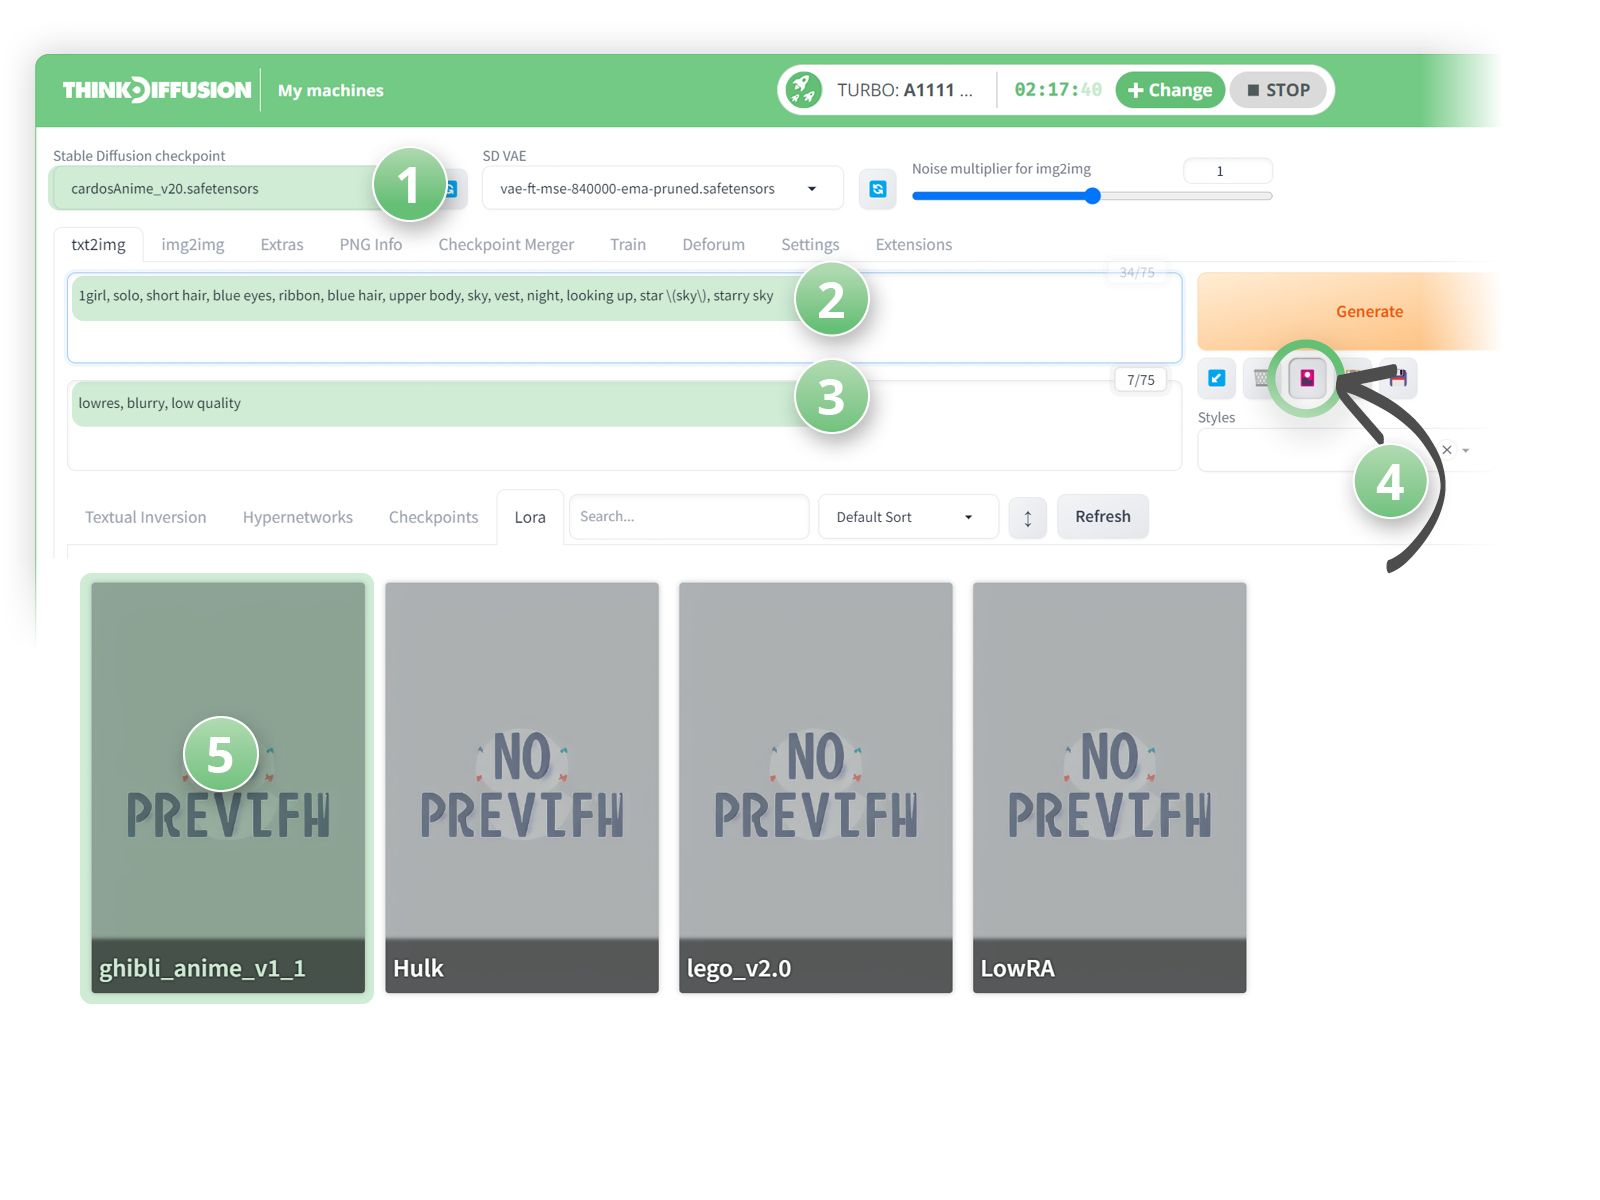The height and width of the screenshot is (1200, 1600).
Task: Switch to the Textual Inversion tab
Action: [145, 517]
